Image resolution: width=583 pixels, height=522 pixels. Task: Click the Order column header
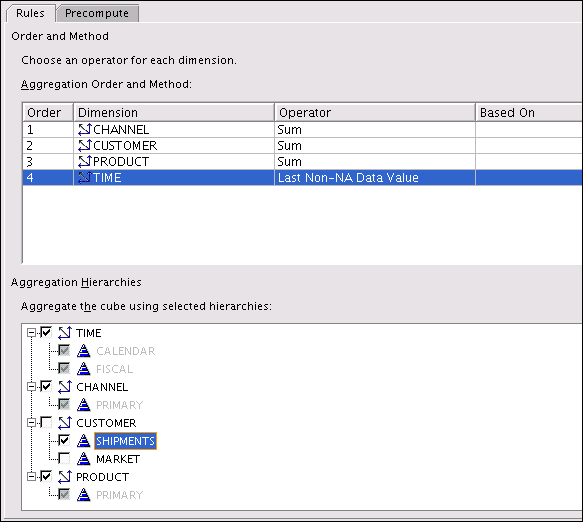click(48, 112)
